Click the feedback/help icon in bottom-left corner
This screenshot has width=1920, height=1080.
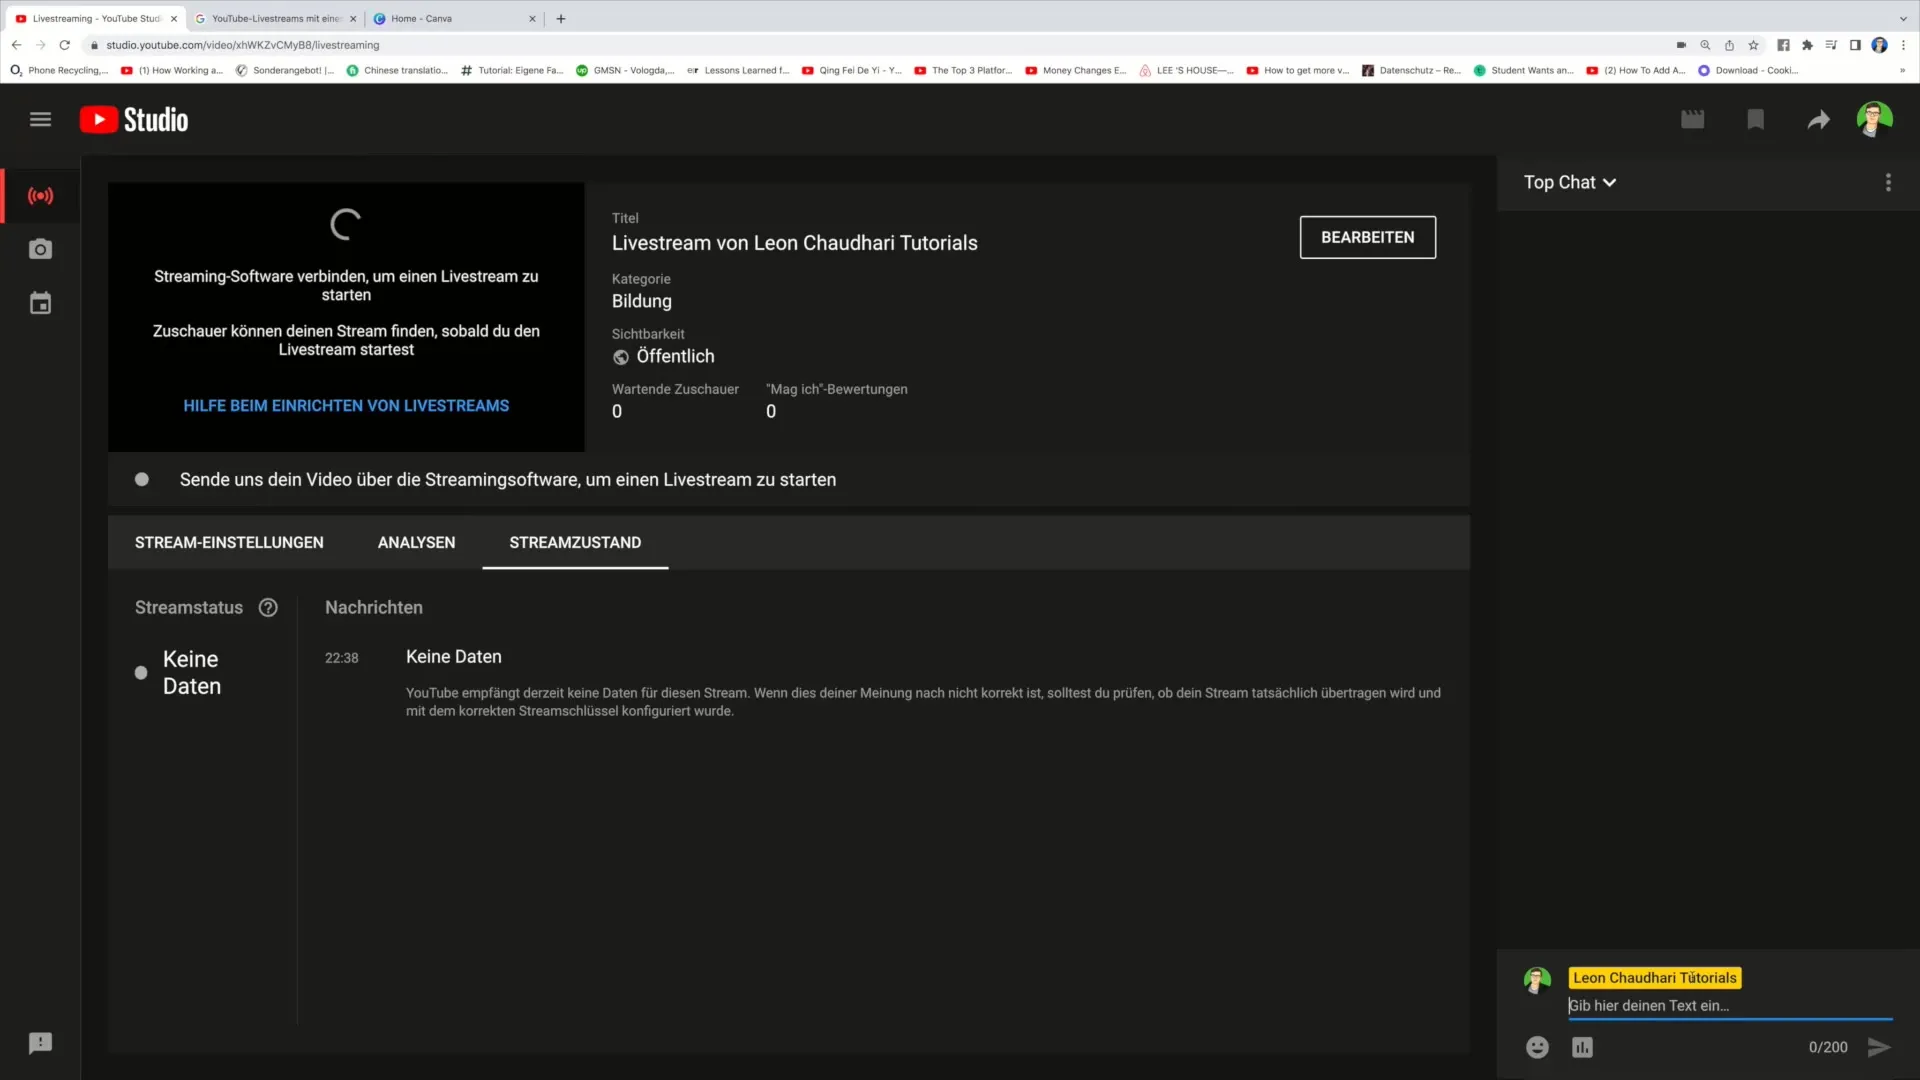coord(40,1043)
